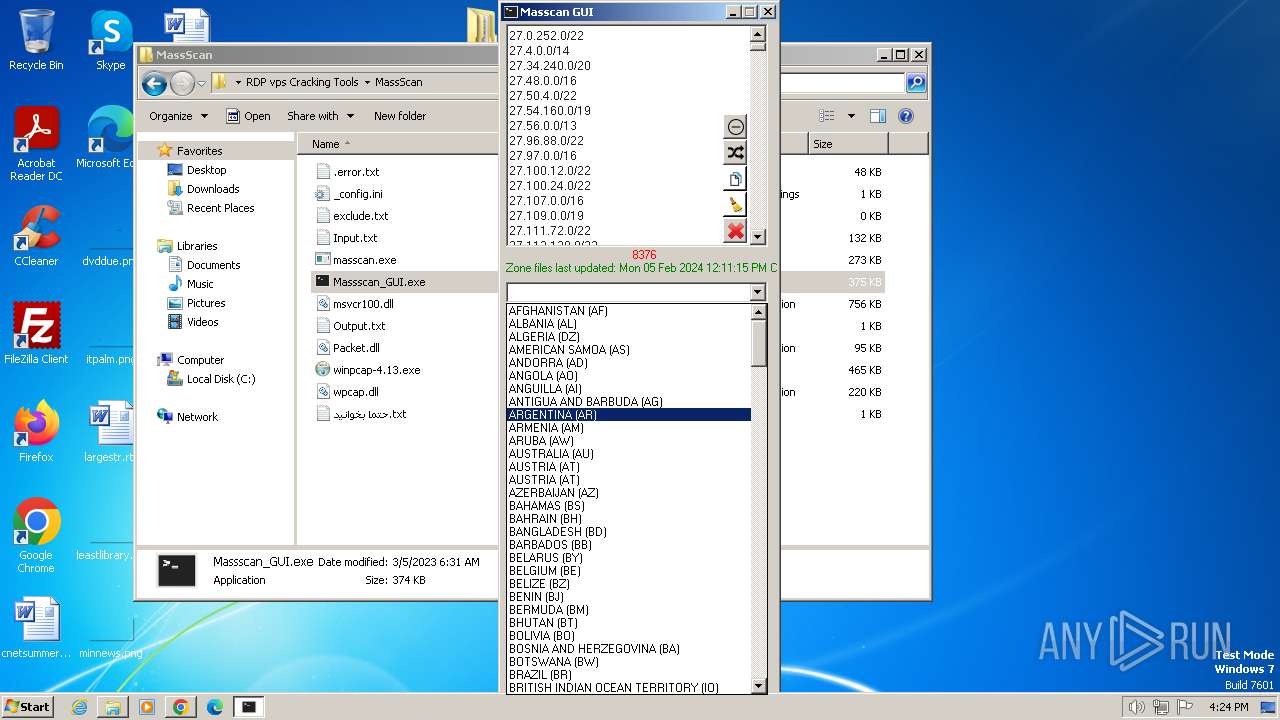Copy the IP range list
Image resolution: width=1280 pixels, height=720 pixels.
[736, 179]
